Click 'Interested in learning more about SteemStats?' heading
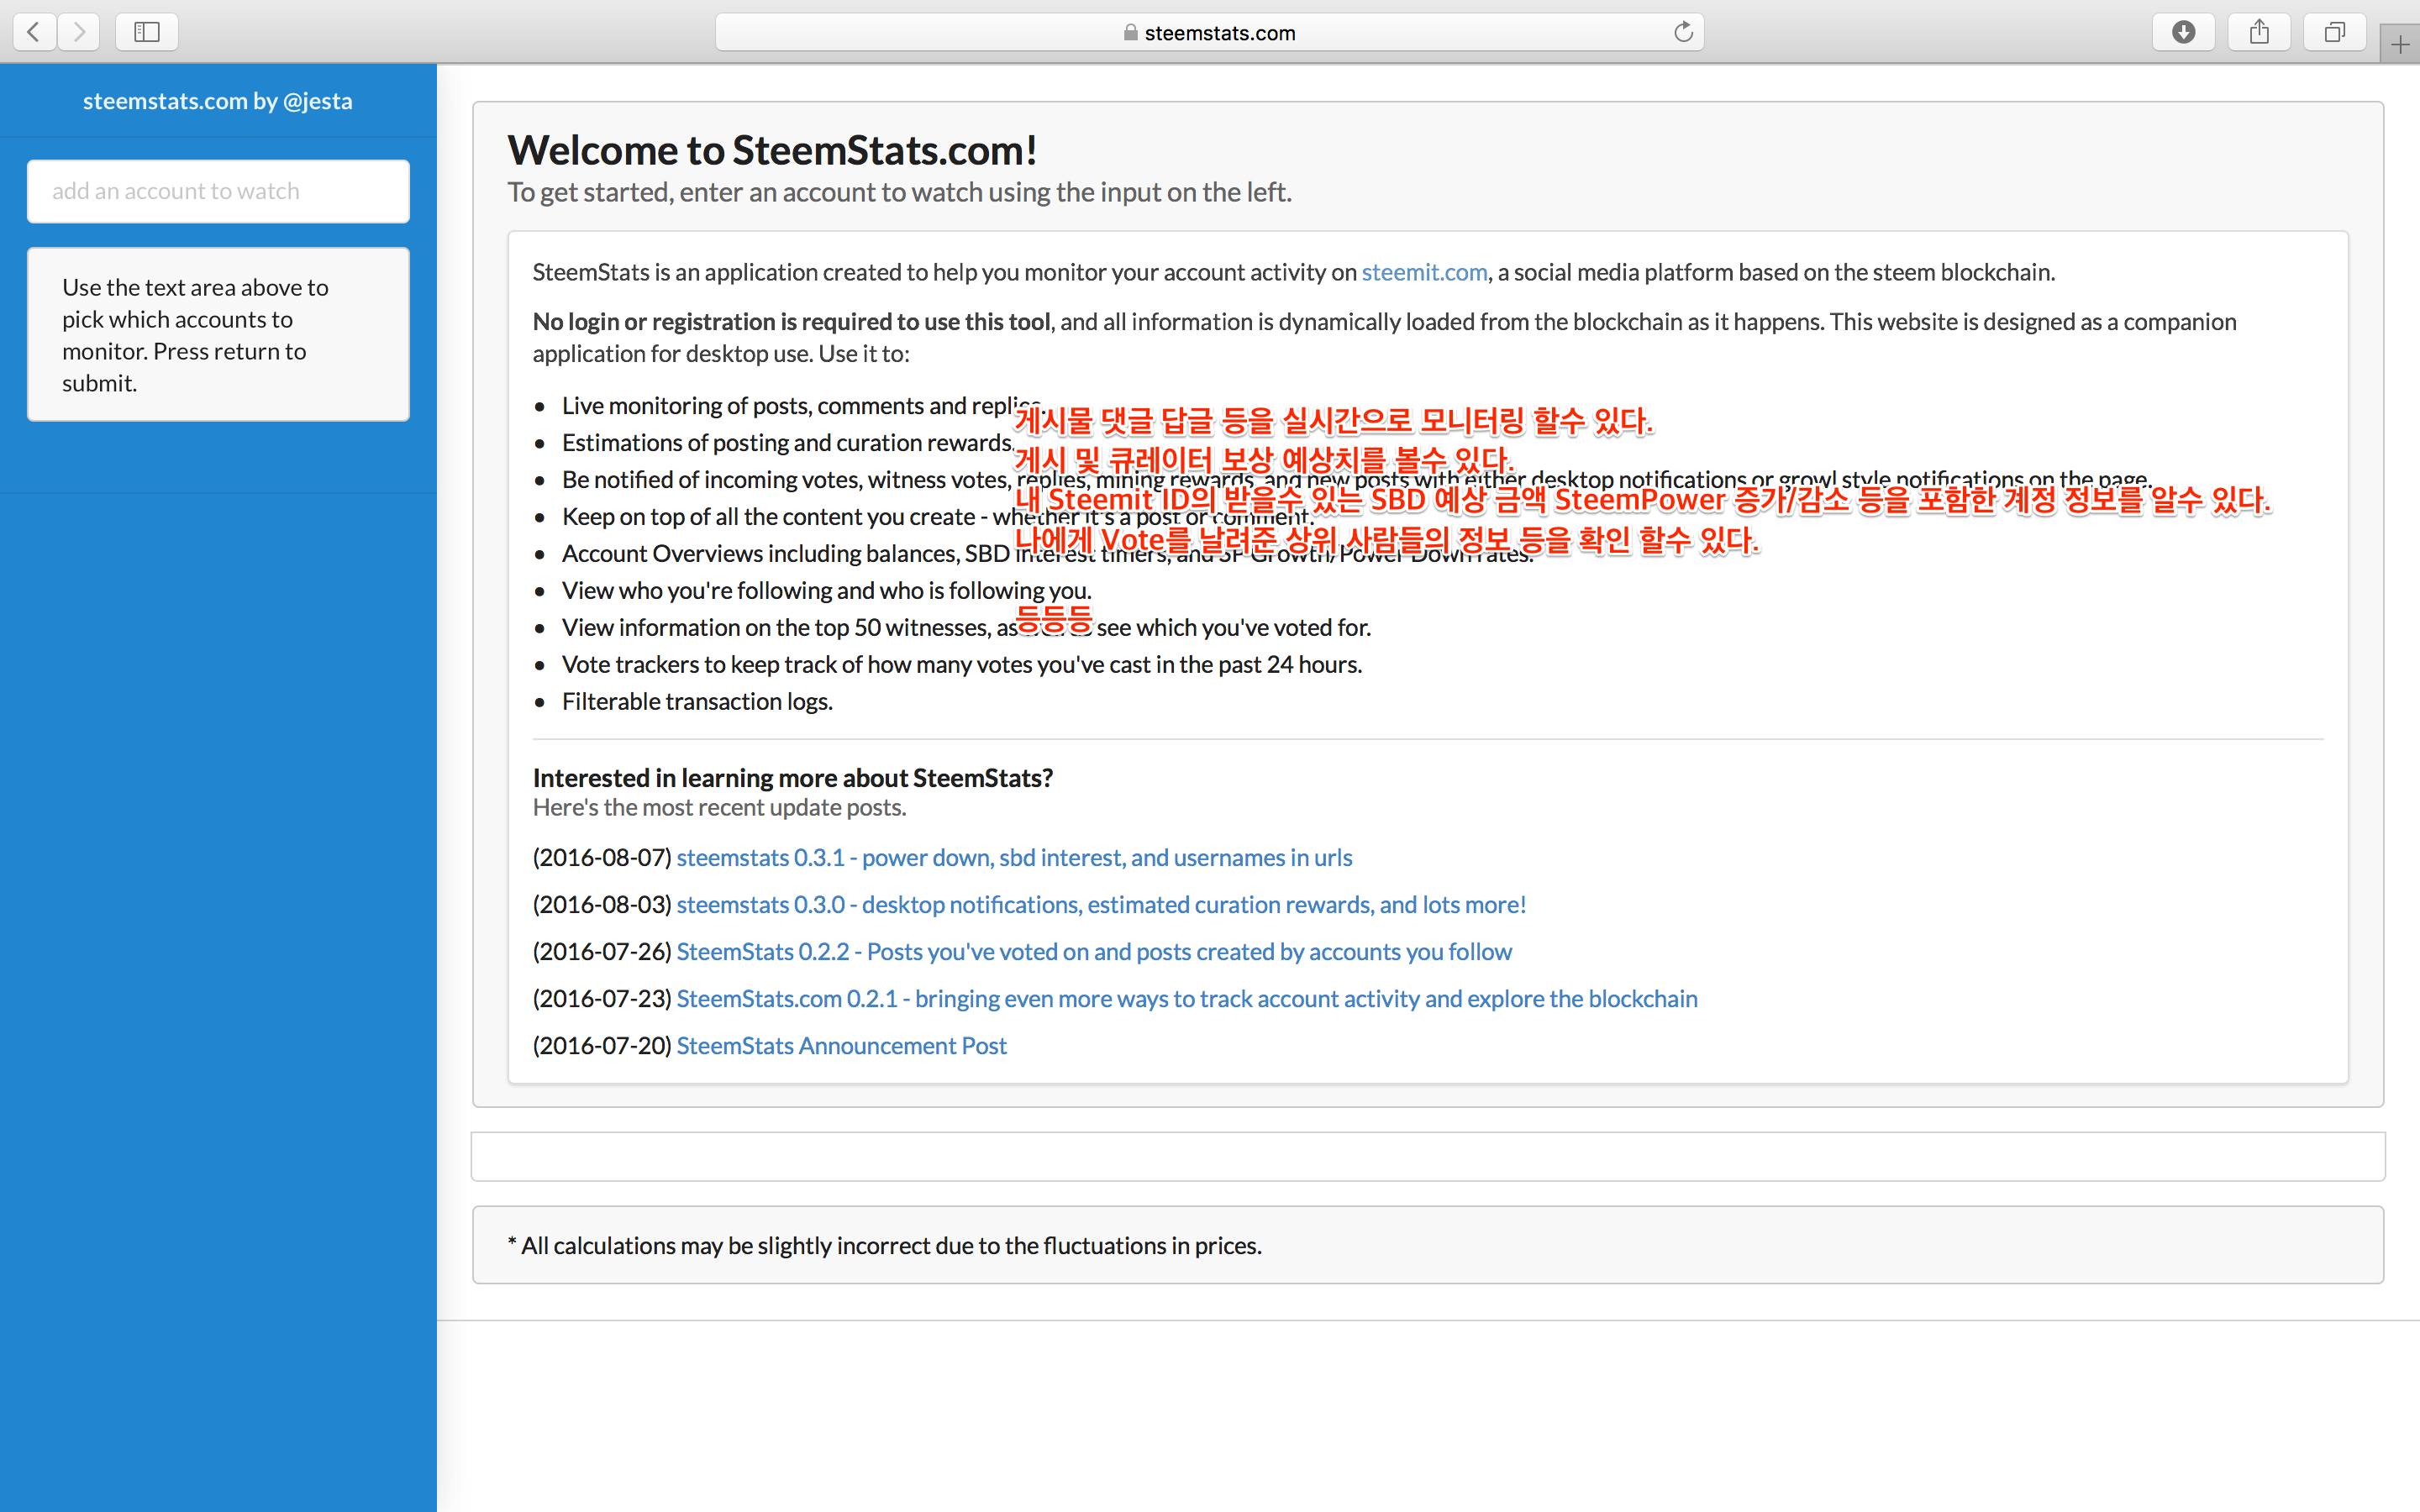 point(792,777)
